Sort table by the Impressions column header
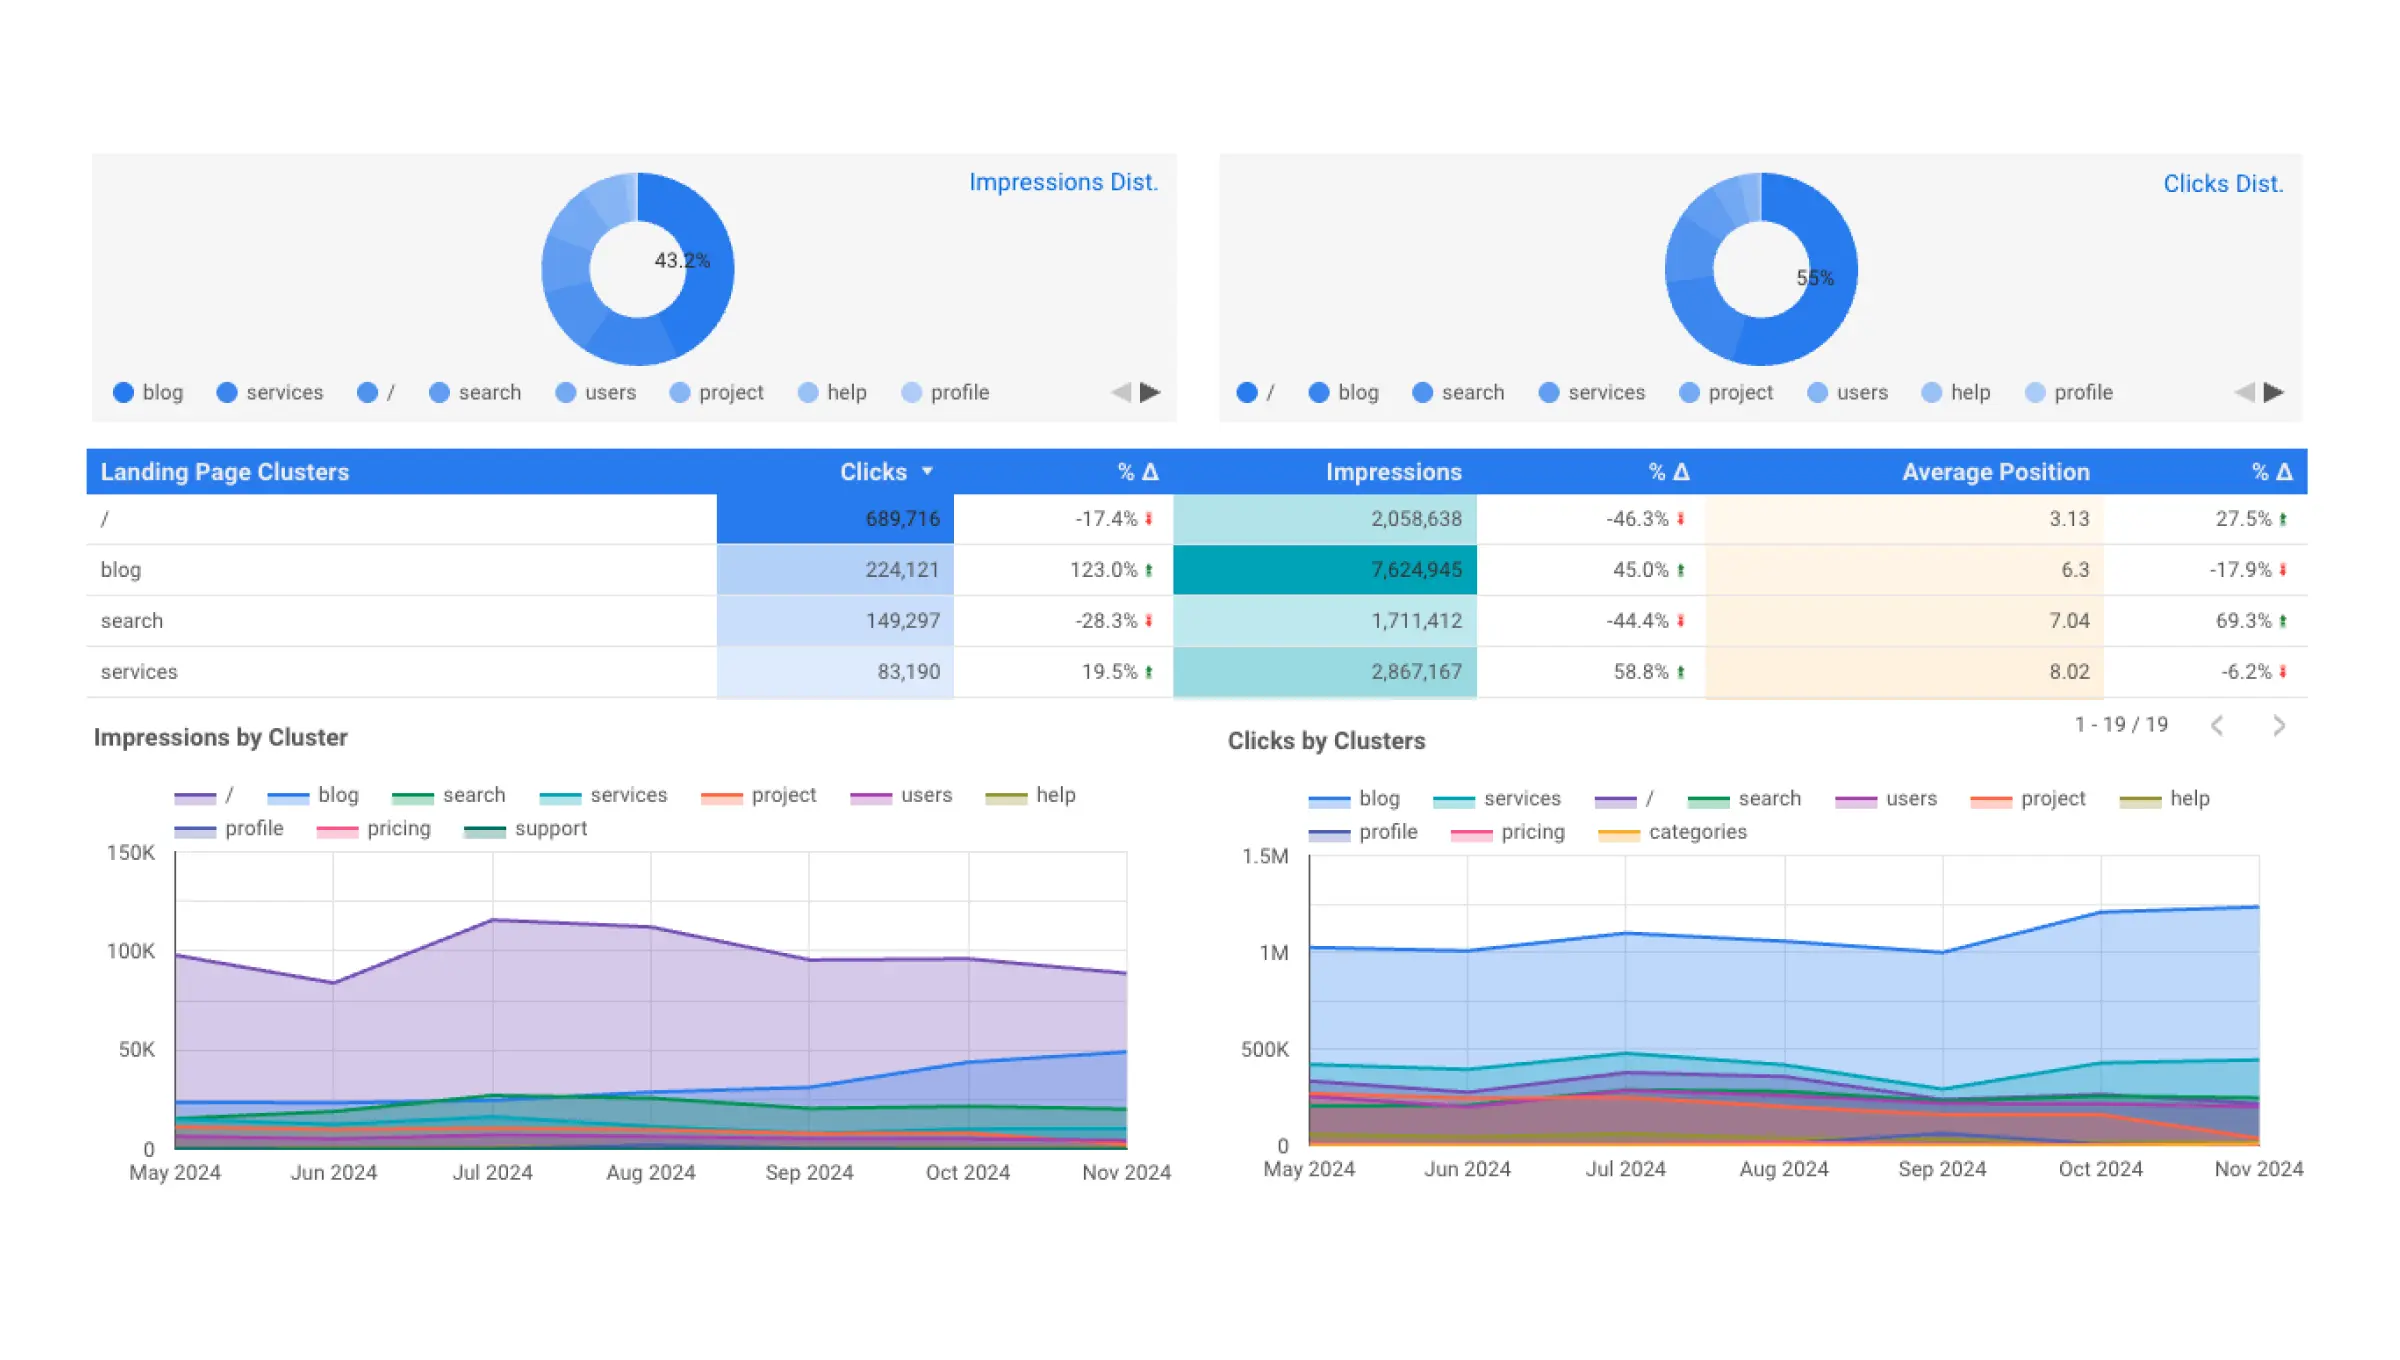The height and width of the screenshot is (1360, 2400). (x=1394, y=471)
